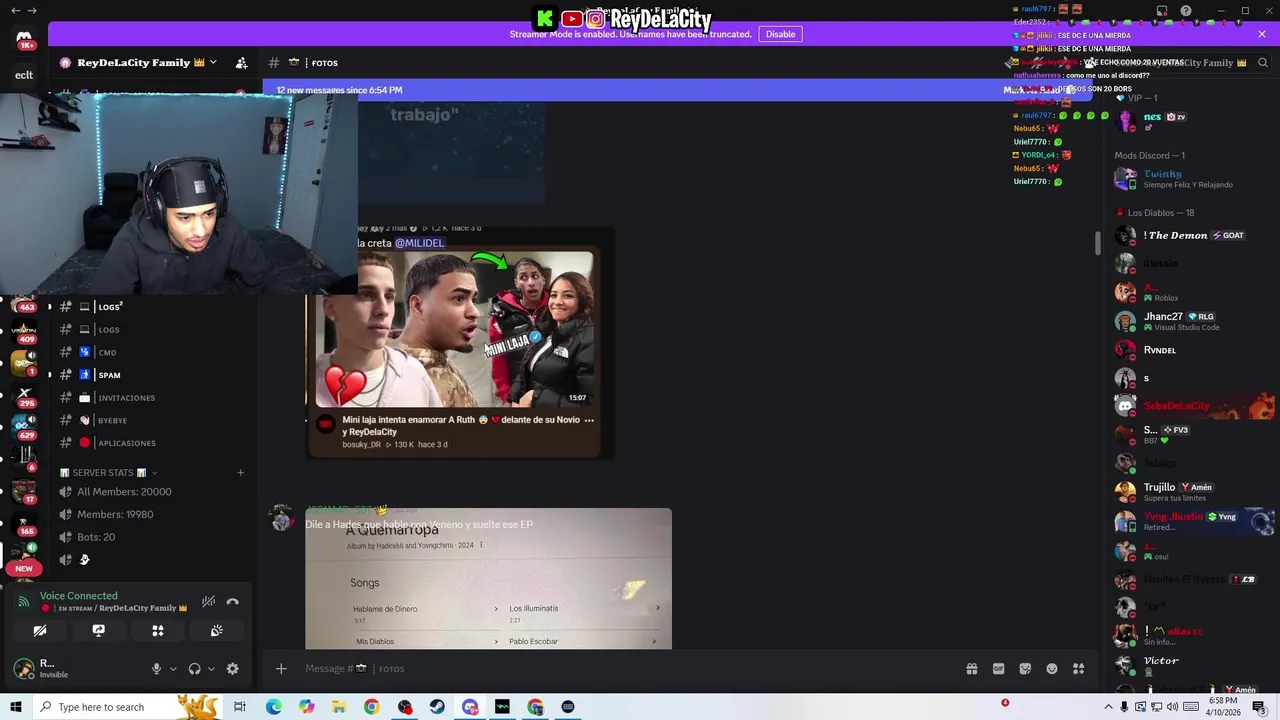The width and height of the screenshot is (1280, 720).
Task: Open the A Quemarropa album image
Action: 488,578
